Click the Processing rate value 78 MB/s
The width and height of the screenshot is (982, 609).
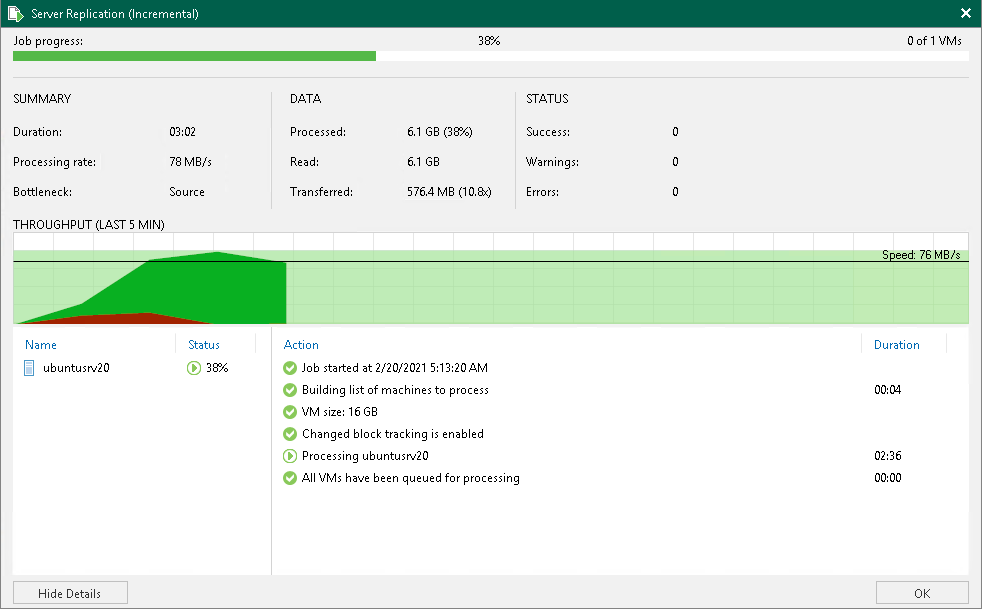pos(190,162)
